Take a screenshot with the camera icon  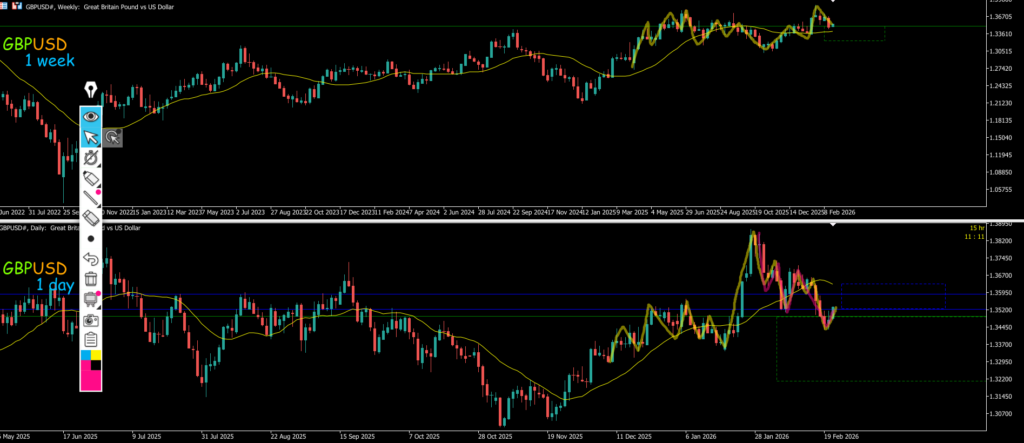pos(91,319)
